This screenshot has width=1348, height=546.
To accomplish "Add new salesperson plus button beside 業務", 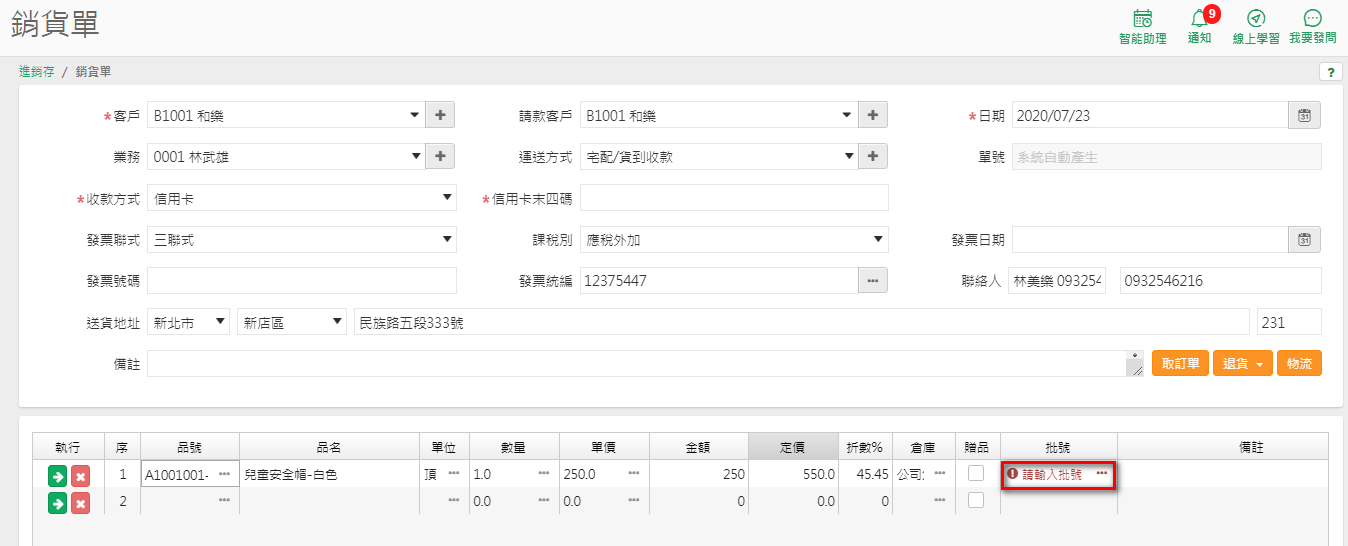I will (x=440, y=157).
